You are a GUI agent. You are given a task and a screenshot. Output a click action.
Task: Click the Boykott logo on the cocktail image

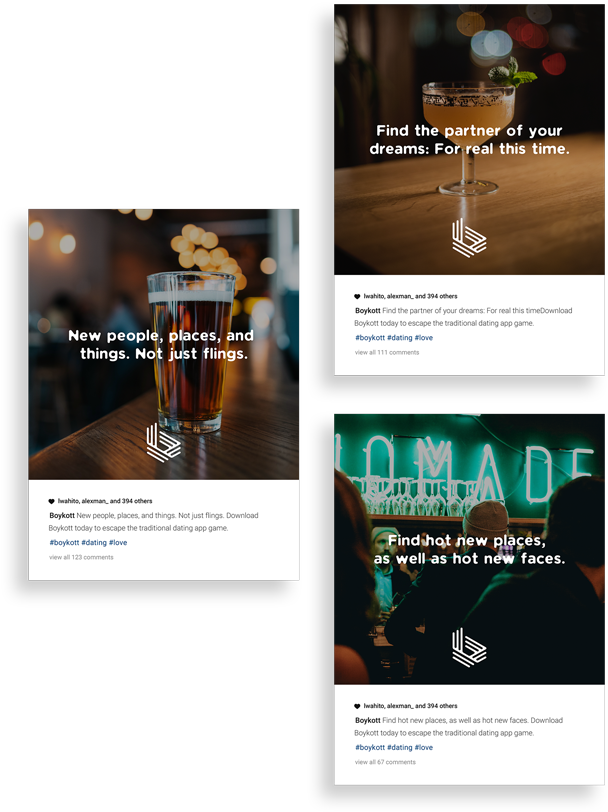(469, 238)
